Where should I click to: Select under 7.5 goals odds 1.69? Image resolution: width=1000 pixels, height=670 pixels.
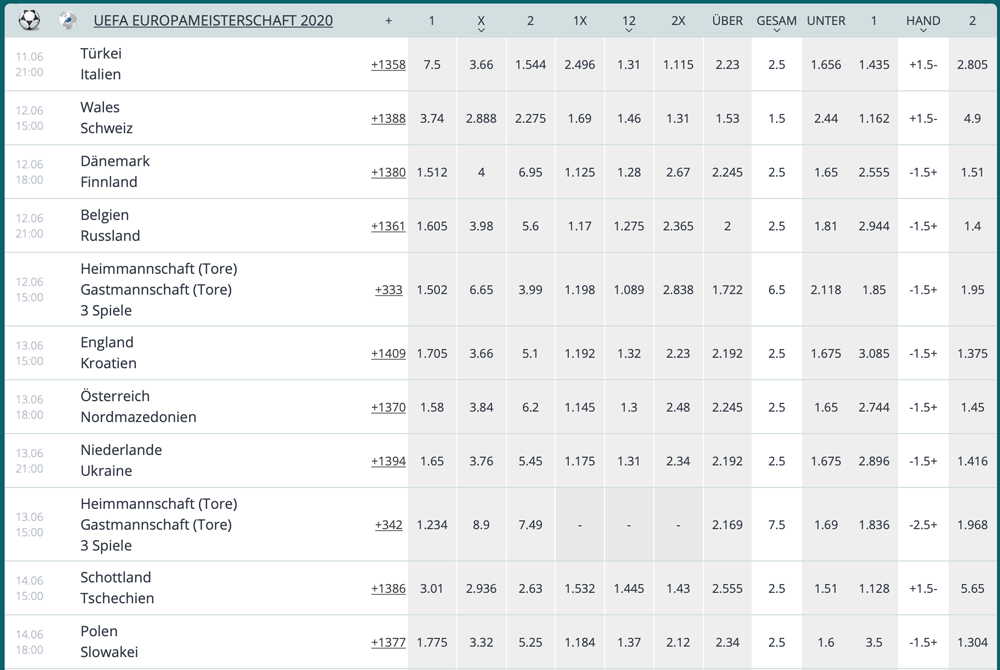pos(826,525)
